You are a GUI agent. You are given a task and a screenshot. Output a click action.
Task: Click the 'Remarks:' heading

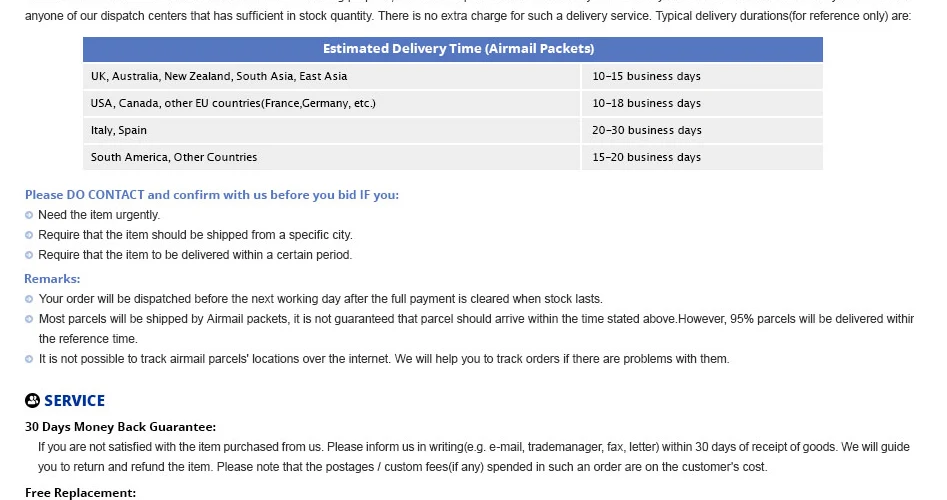(52, 278)
